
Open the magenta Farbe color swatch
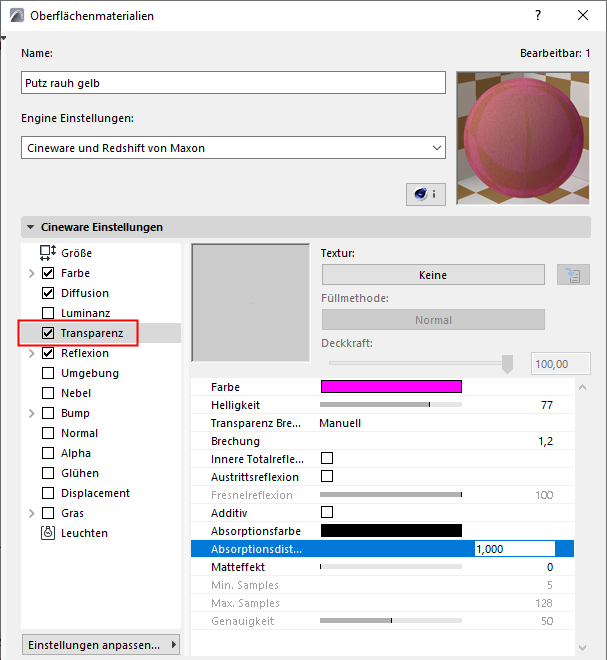(391, 386)
